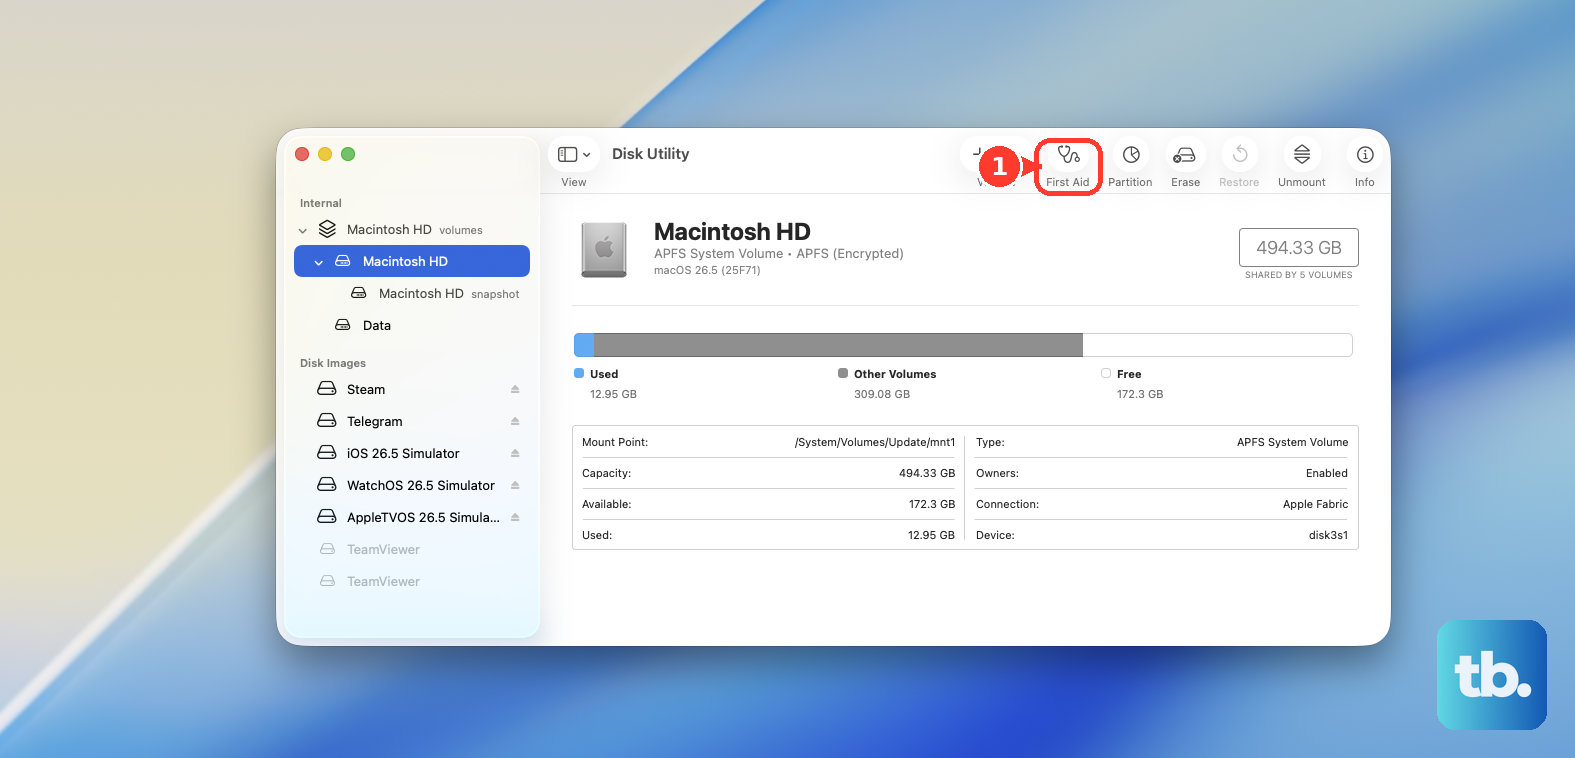Open the Info toolbar icon
The height and width of the screenshot is (758, 1575).
point(1365,155)
